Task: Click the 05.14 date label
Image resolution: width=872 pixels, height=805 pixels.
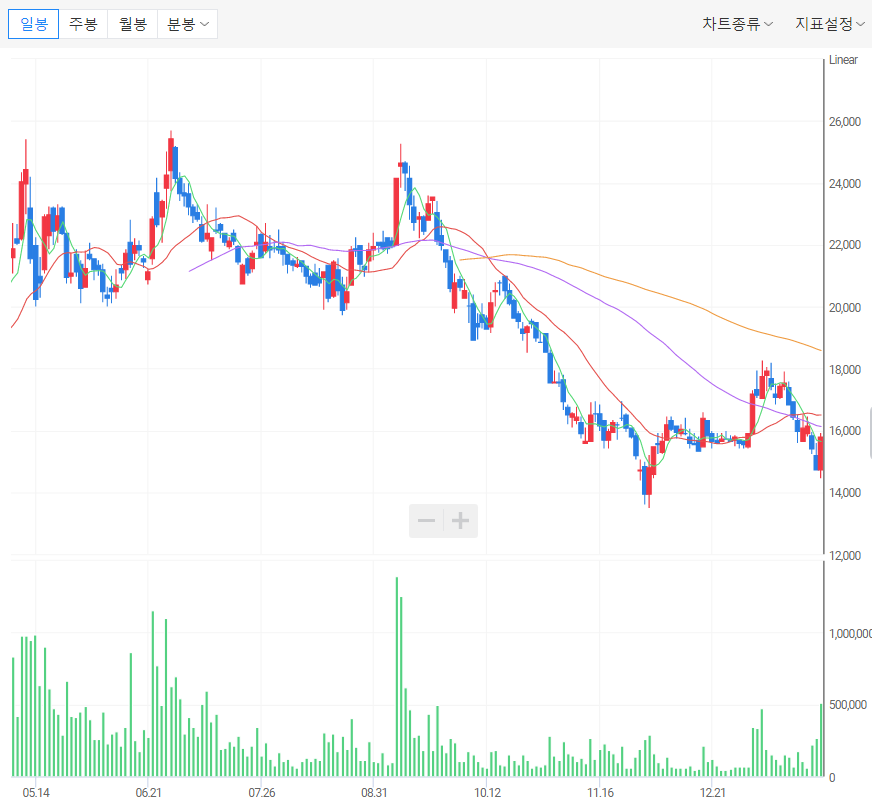Action: click(36, 793)
